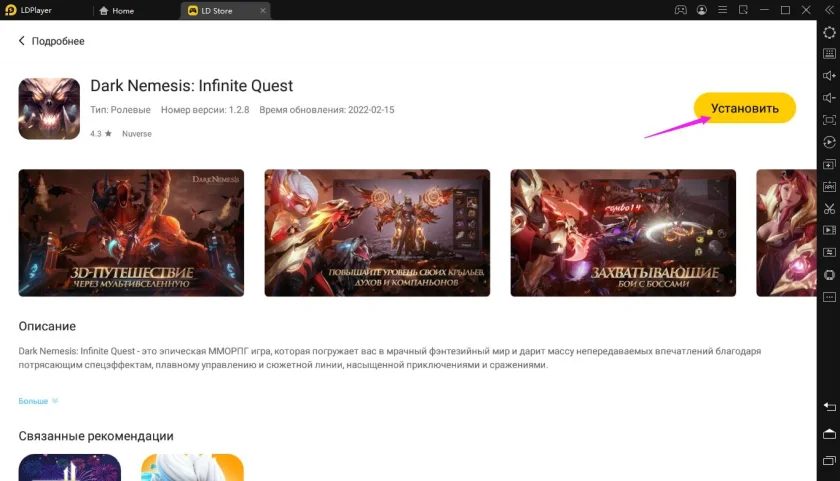Screen dimensions: 840x481
Task: Click the Время обновления: 2022-02-15 text
Action: click(327, 110)
